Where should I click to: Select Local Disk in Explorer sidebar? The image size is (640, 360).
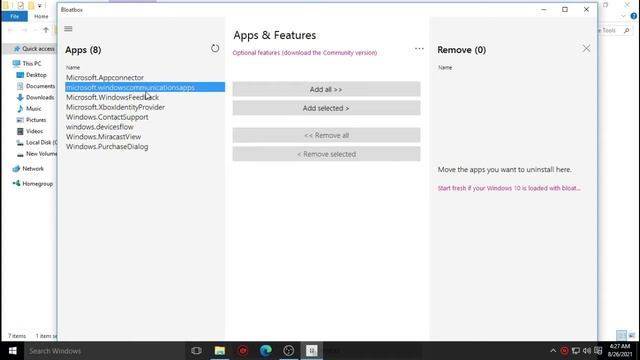pyautogui.click(x=36, y=142)
